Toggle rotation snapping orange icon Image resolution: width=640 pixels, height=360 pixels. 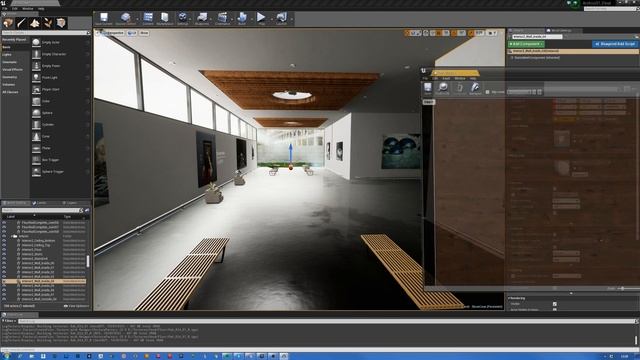click(454, 33)
